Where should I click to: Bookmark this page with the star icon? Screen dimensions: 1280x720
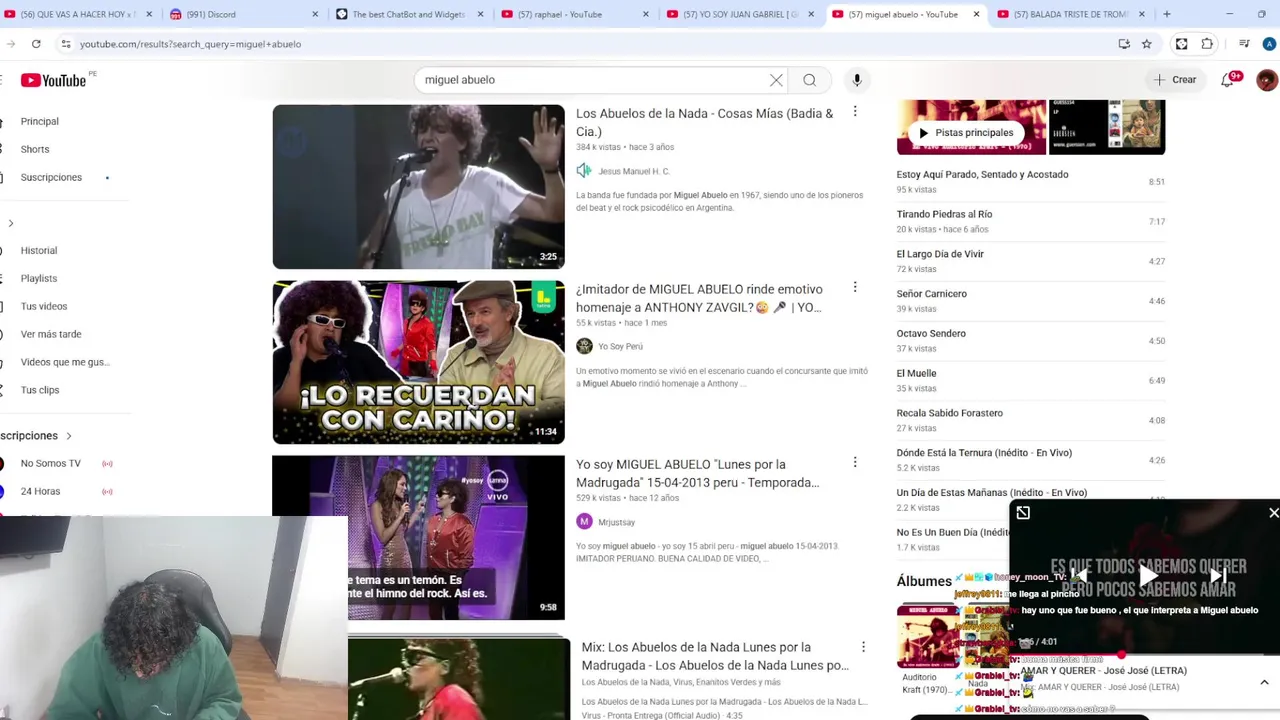coord(1147,44)
